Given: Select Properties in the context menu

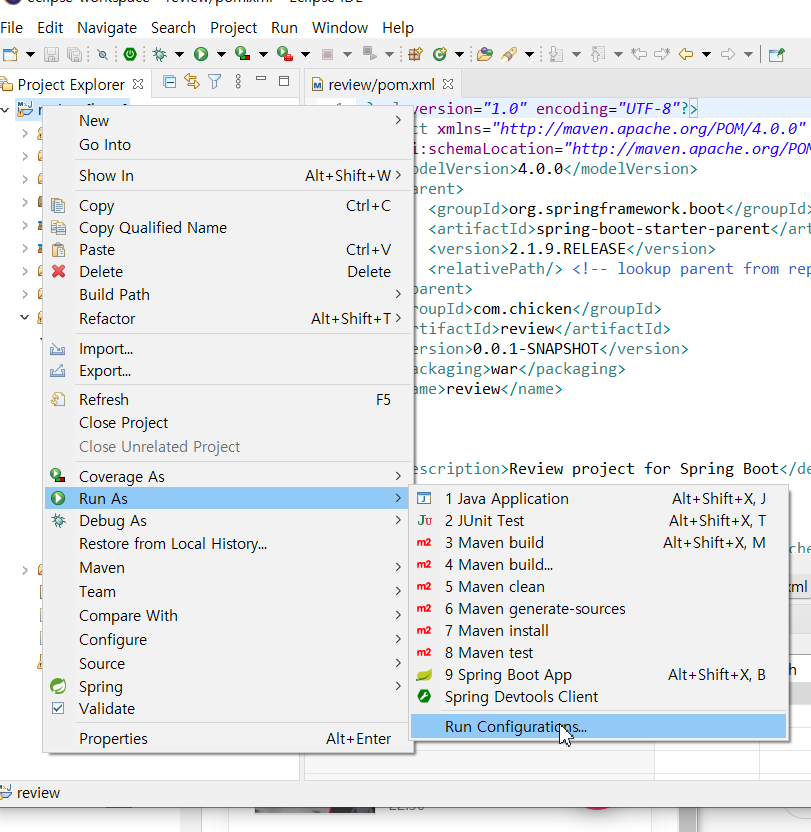Looking at the screenshot, I should [x=227, y=738].
